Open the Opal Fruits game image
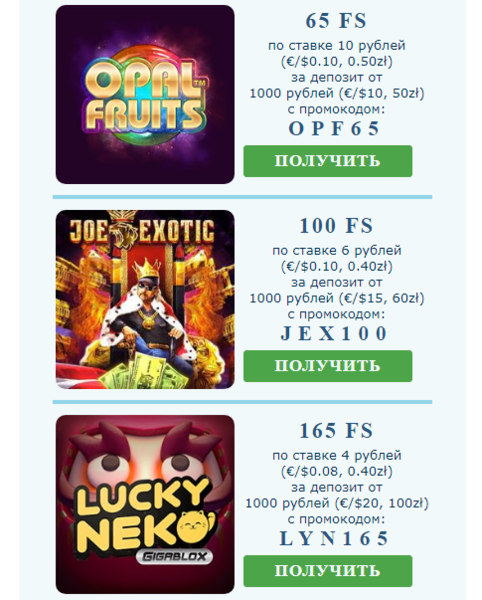 [145, 95]
